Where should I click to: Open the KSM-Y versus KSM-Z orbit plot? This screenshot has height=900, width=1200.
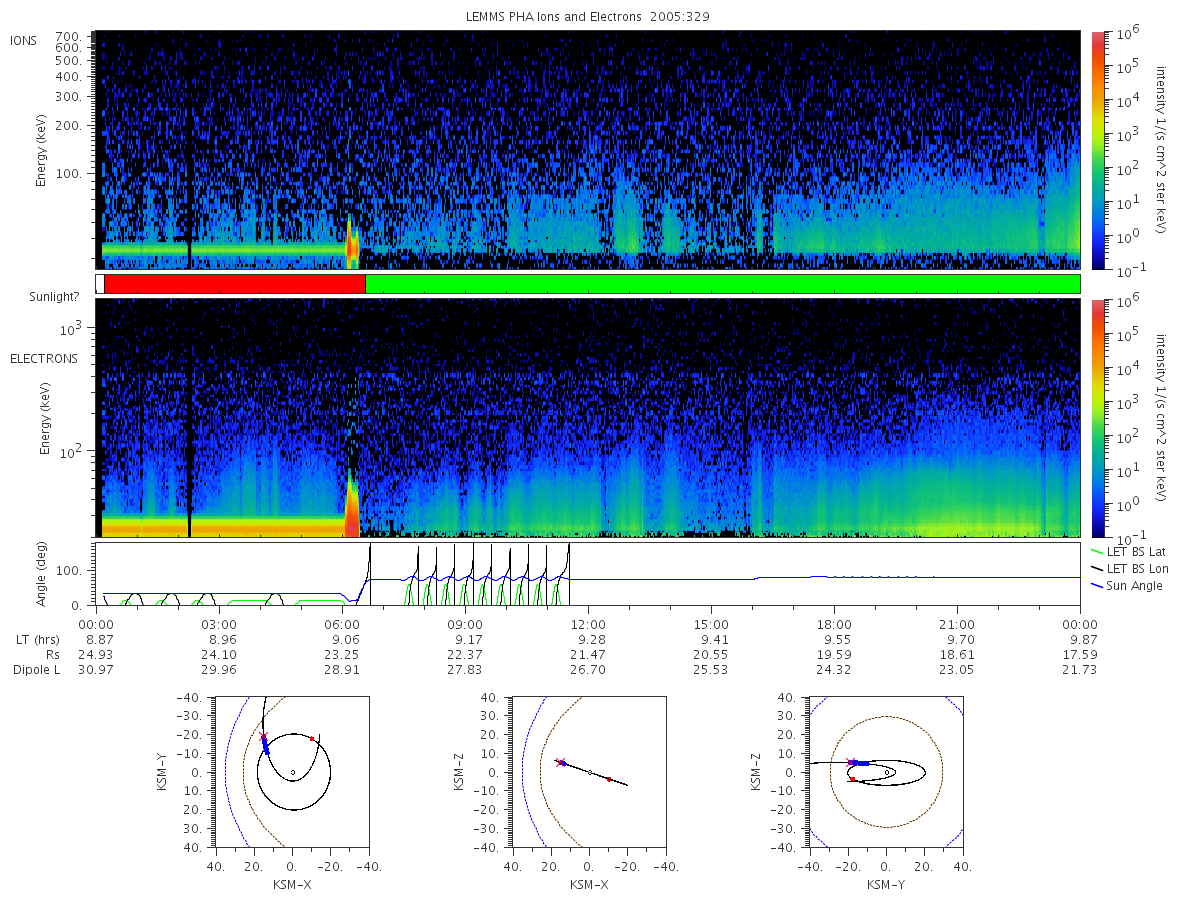pos(886,772)
